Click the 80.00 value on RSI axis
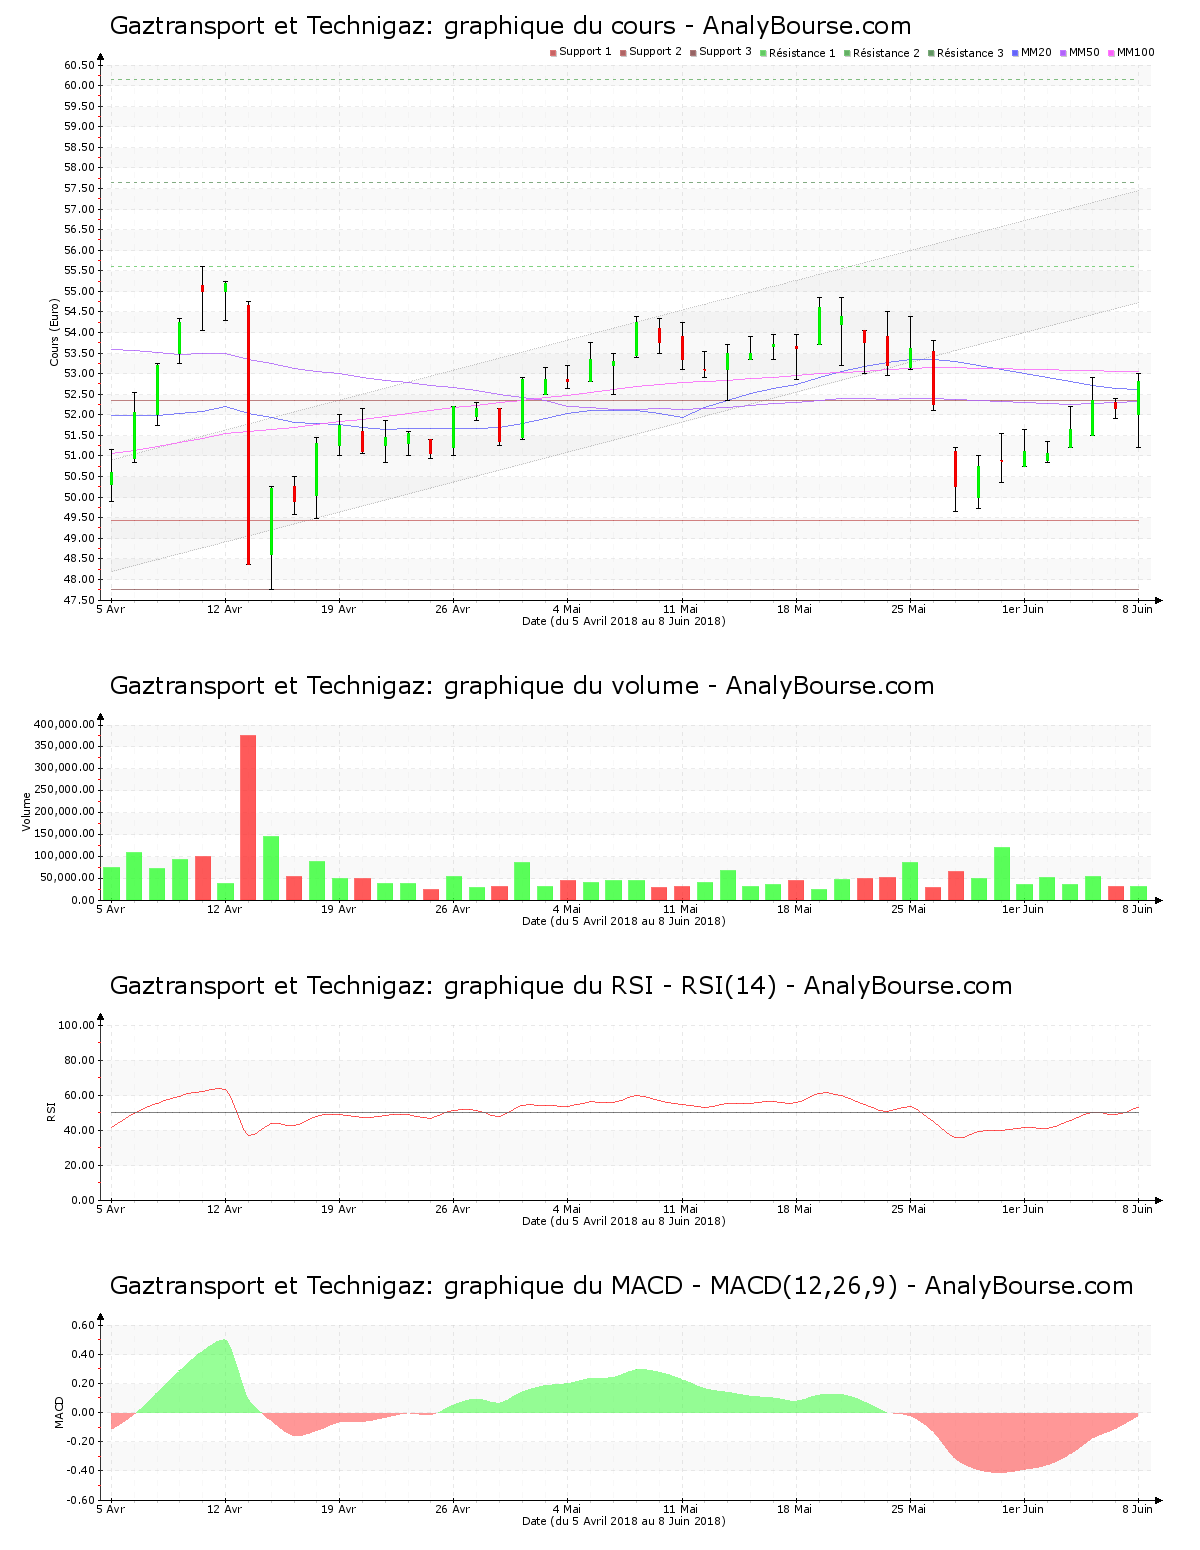This screenshot has width=1200, height=1550. [x=79, y=1060]
